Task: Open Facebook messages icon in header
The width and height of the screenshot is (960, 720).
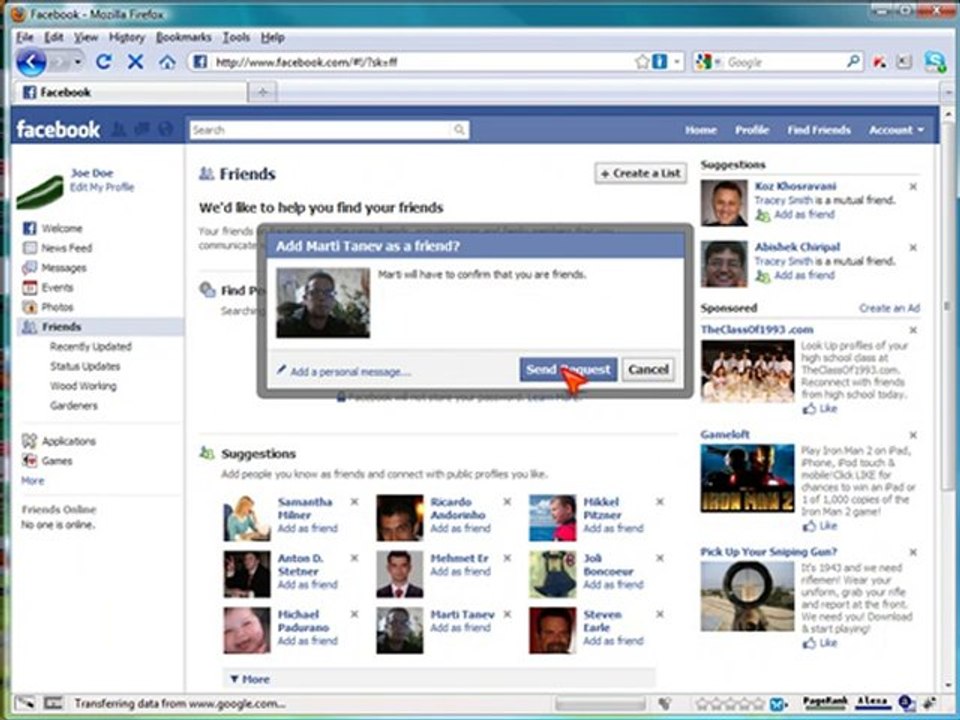Action: click(x=142, y=129)
